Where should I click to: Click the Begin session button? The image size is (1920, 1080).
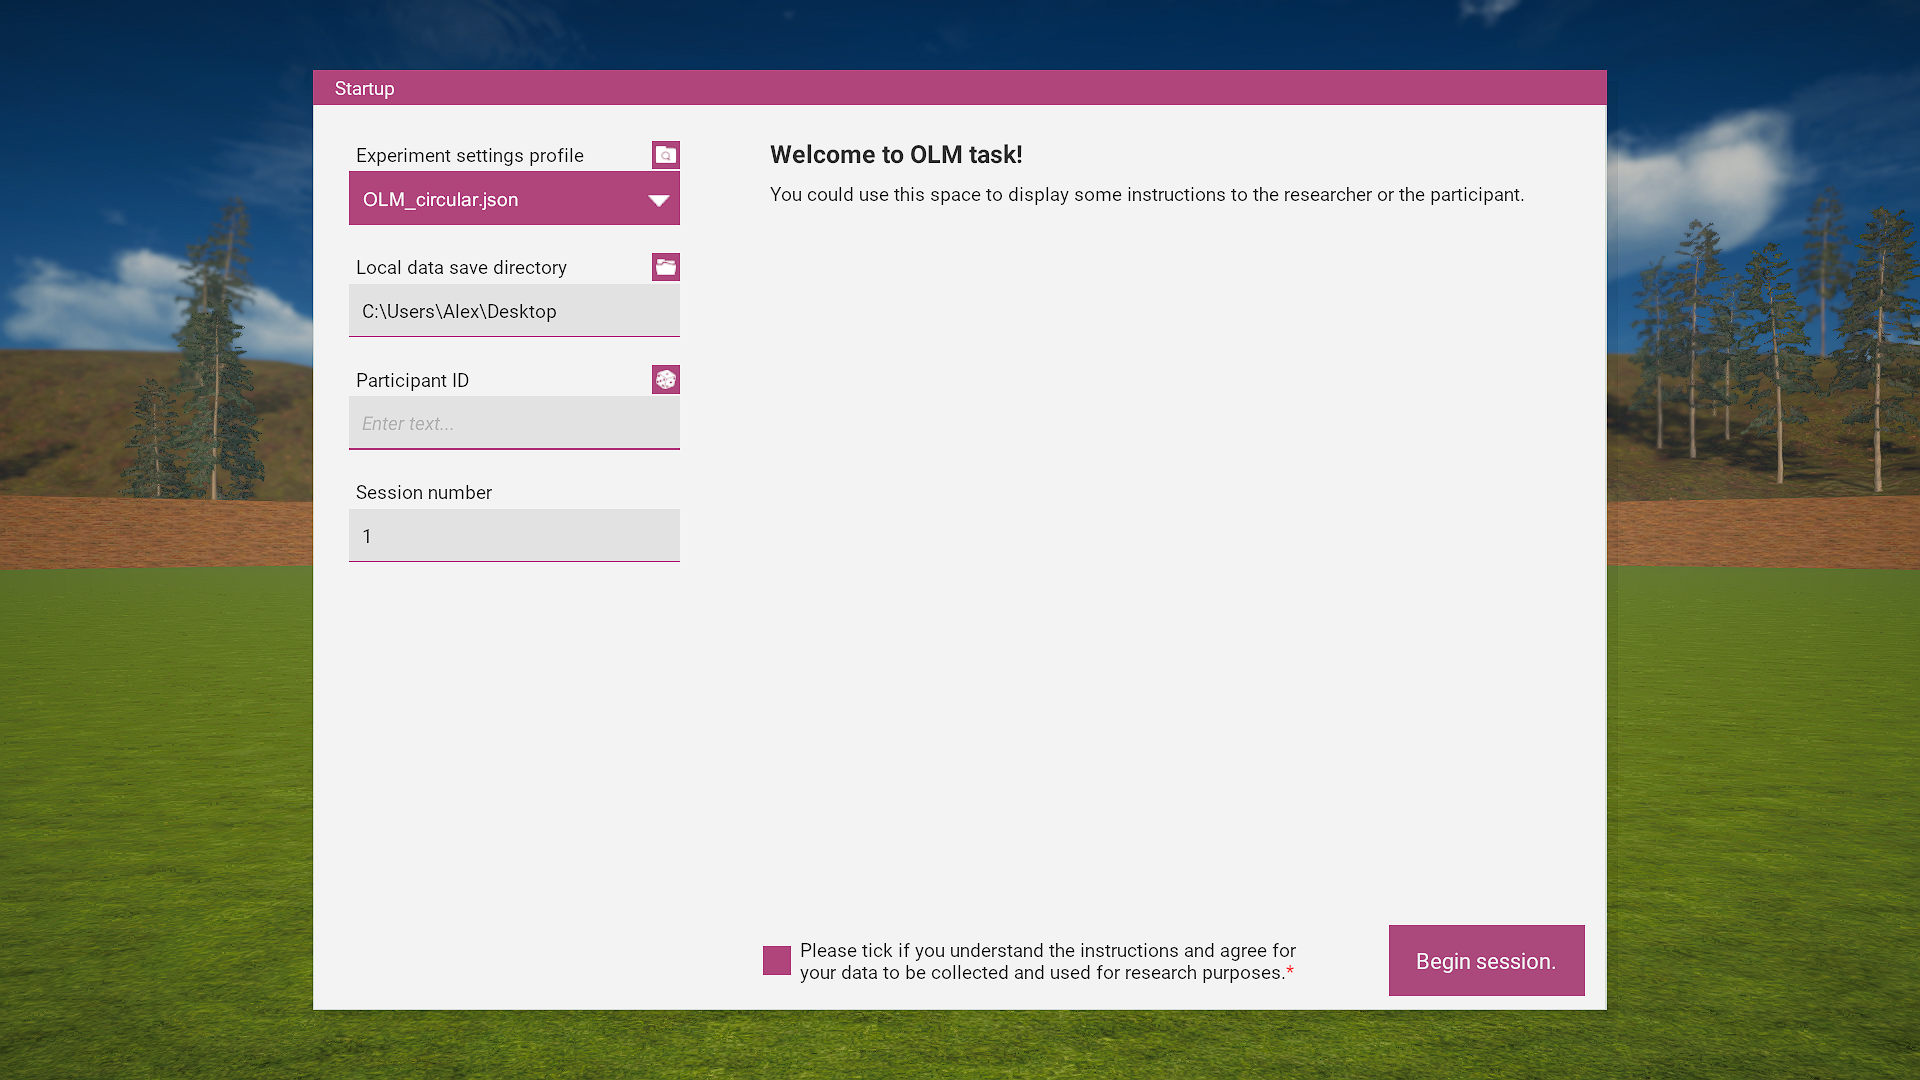tap(1486, 961)
